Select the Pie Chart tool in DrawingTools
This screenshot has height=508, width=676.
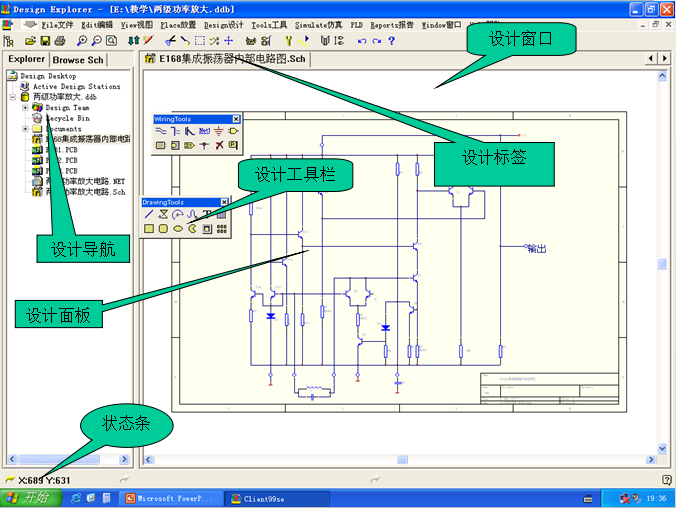[x=192, y=229]
